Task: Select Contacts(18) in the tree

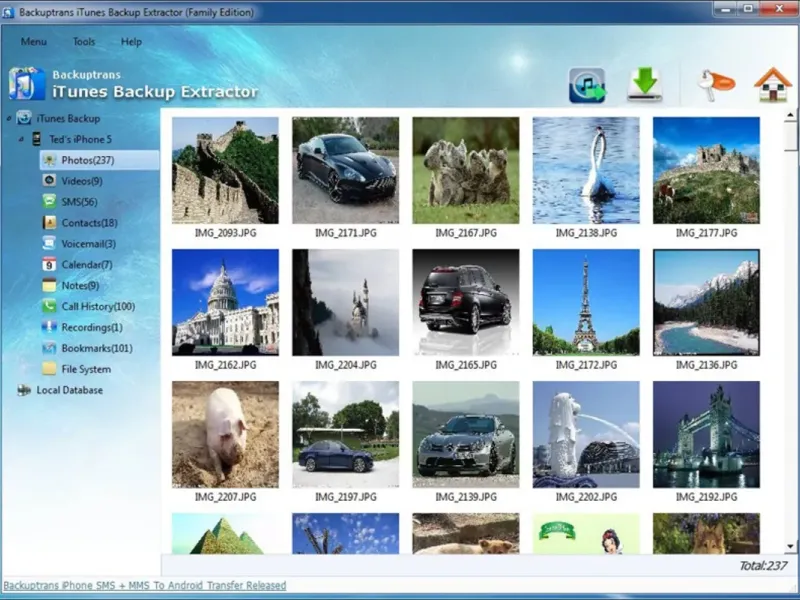Action: point(89,223)
